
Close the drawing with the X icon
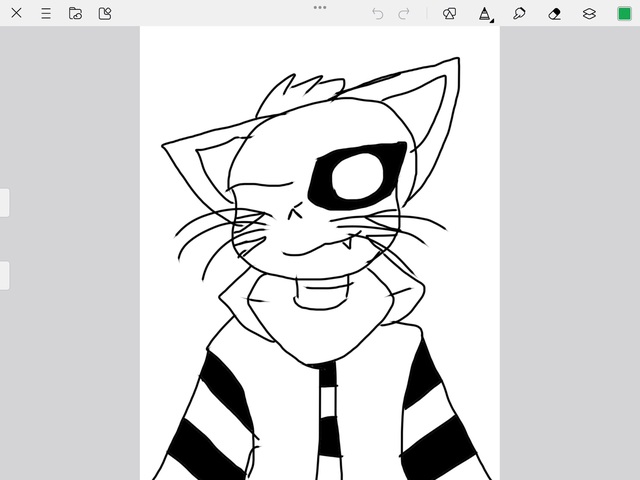point(17,13)
